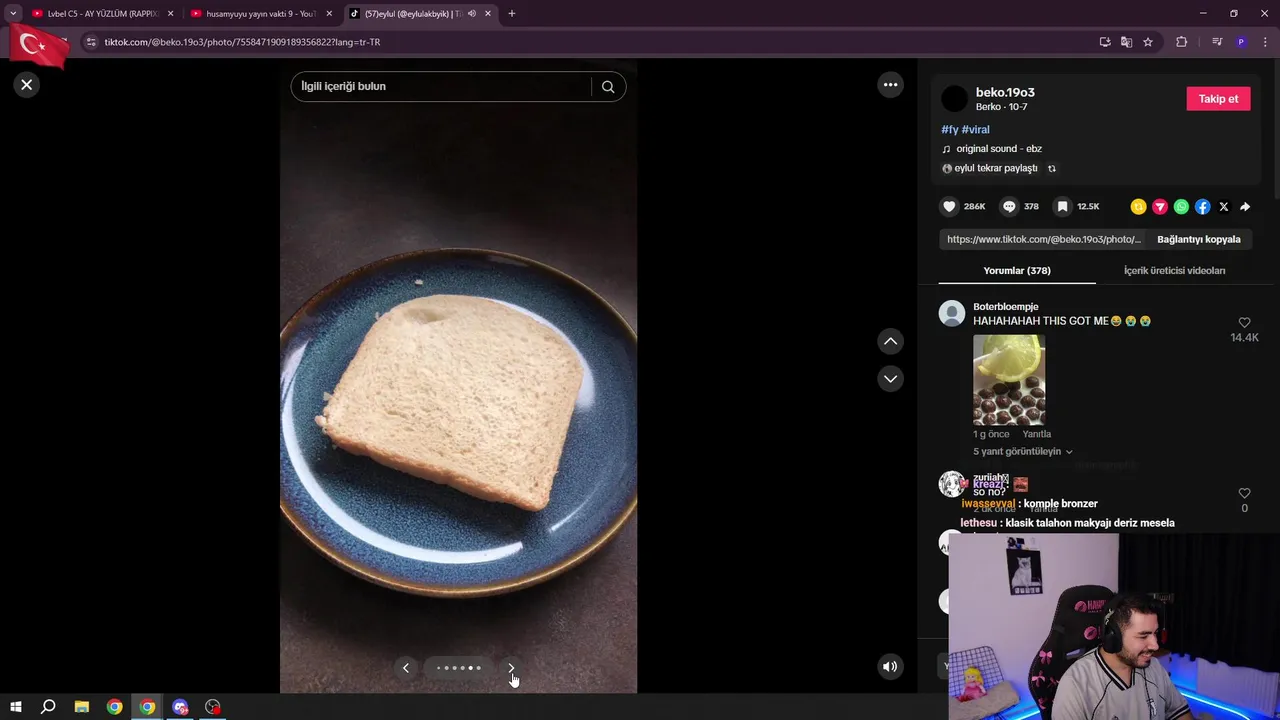Image resolution: width=1280 pixels, height=720 pixels.
Task: Open the Chrome profile 'P' avatar
Action: point(1241,42)
